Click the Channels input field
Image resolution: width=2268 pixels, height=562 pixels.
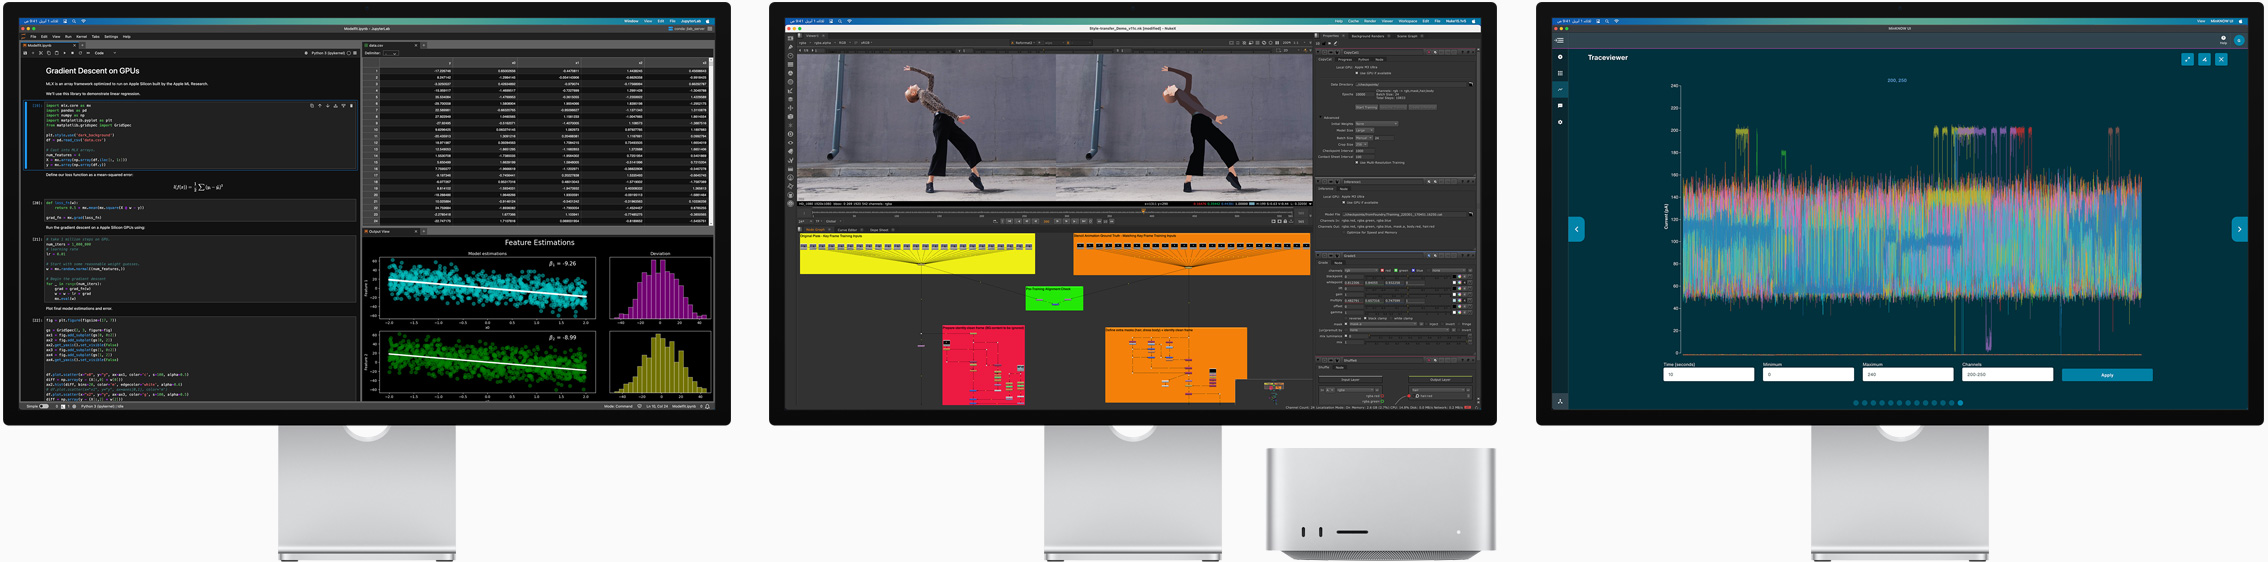point(2006,375)
